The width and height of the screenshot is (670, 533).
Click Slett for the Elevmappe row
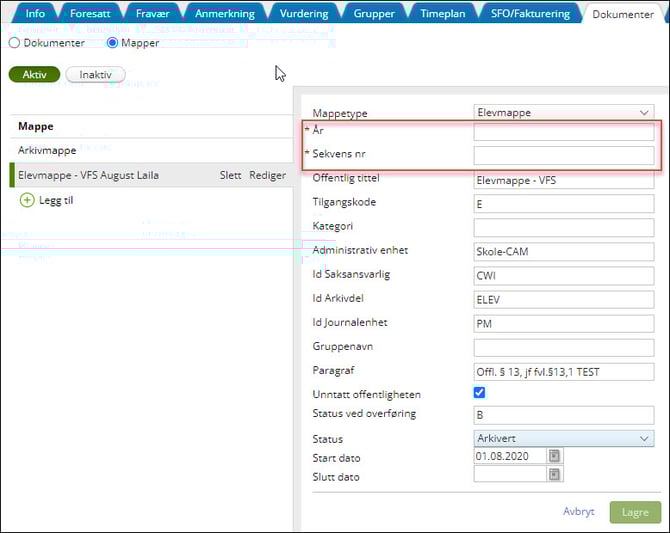[230, 175]
